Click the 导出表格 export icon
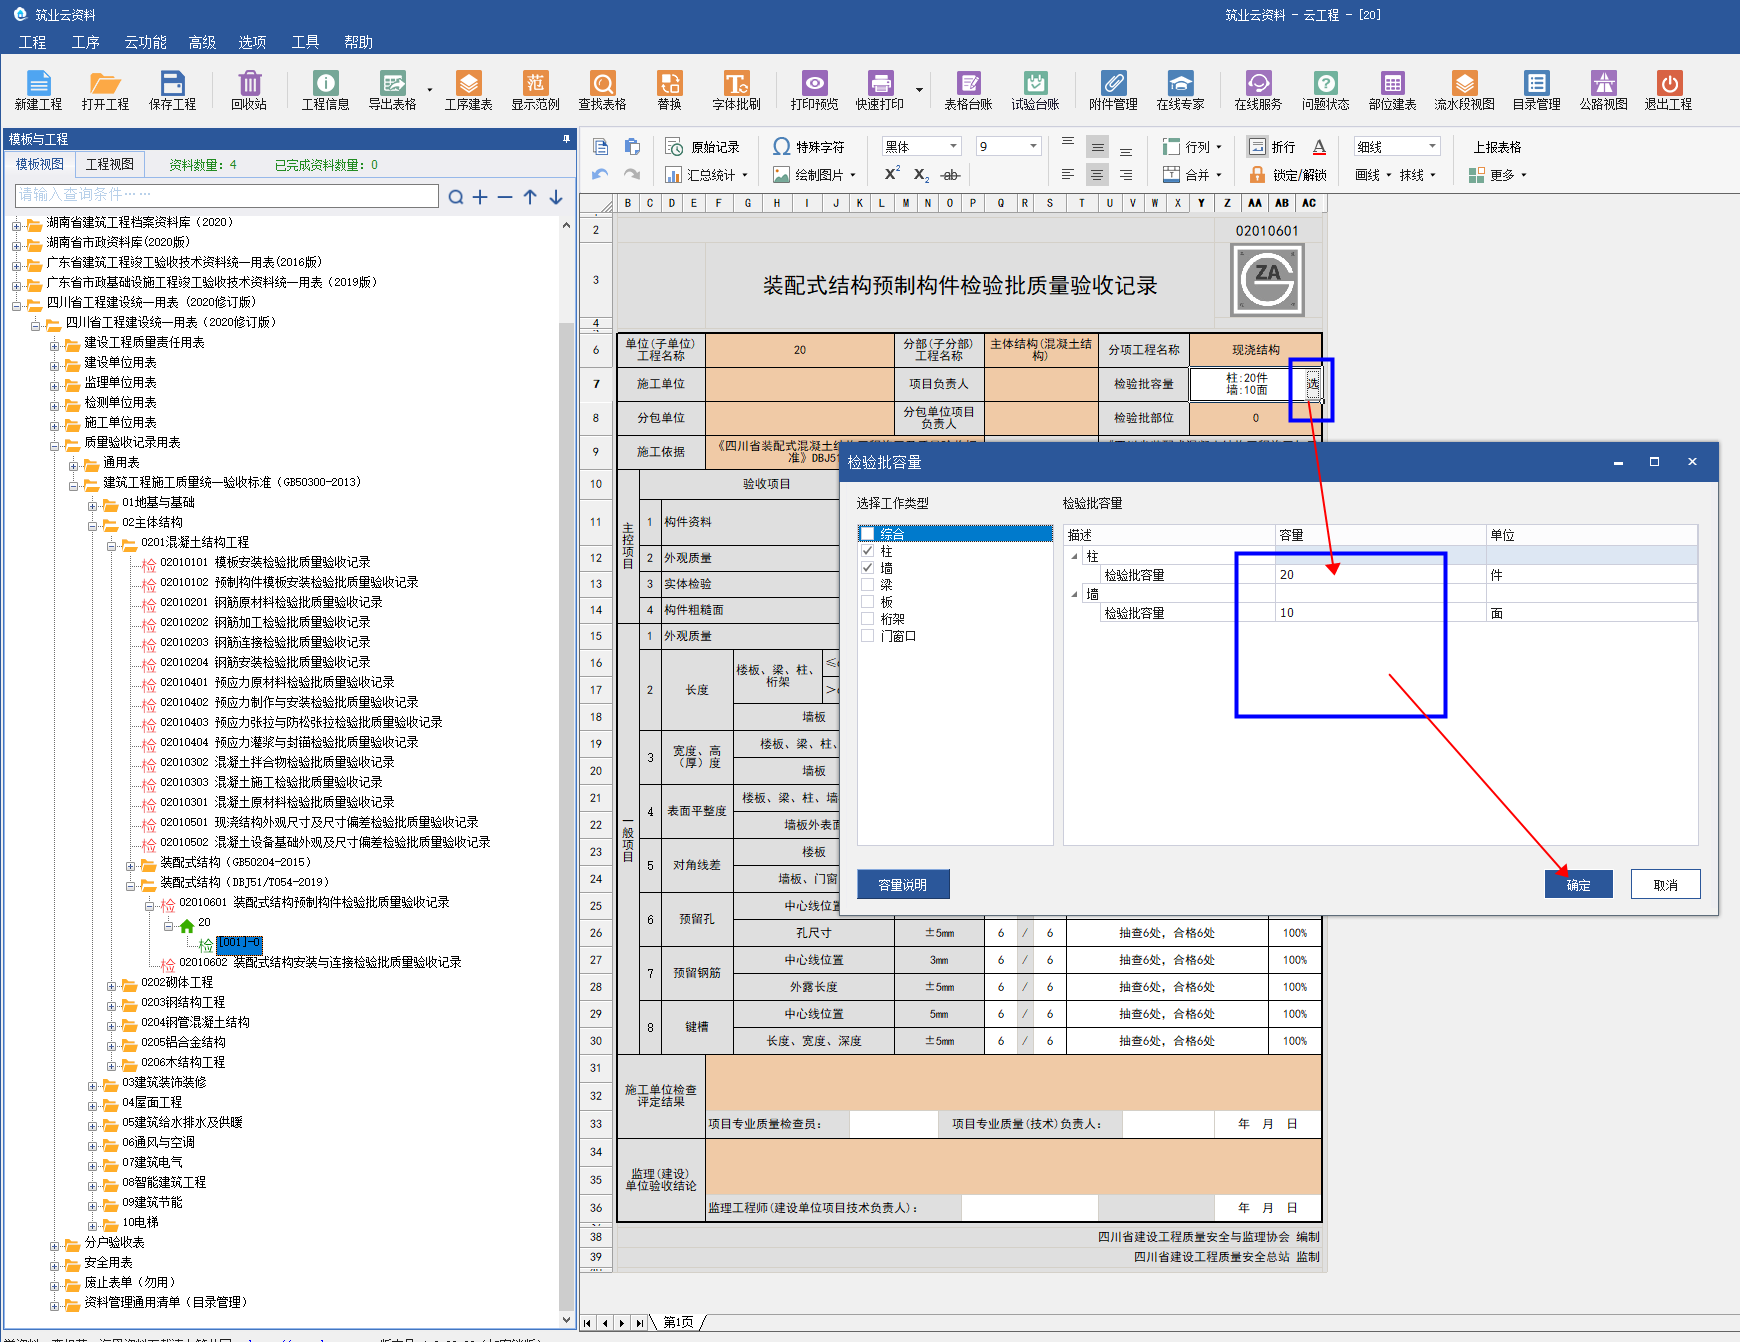The image size is (1740, 1342). (x=392, y=91)
